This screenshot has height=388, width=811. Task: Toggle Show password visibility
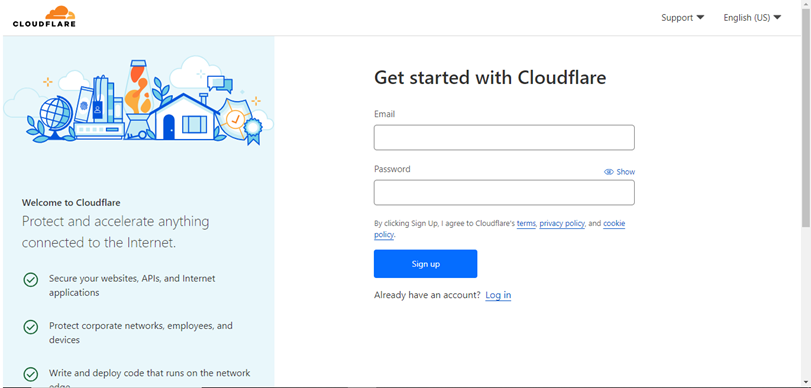(x=619, y=172)
